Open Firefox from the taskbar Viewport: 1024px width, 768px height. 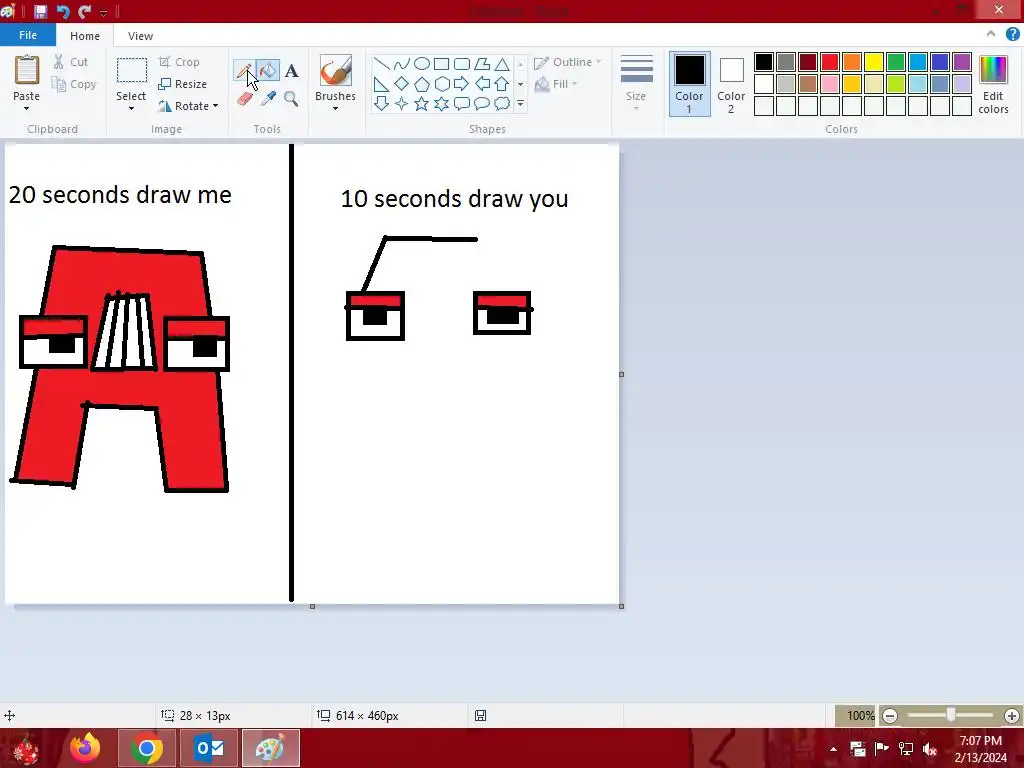[x=86, y=748]
